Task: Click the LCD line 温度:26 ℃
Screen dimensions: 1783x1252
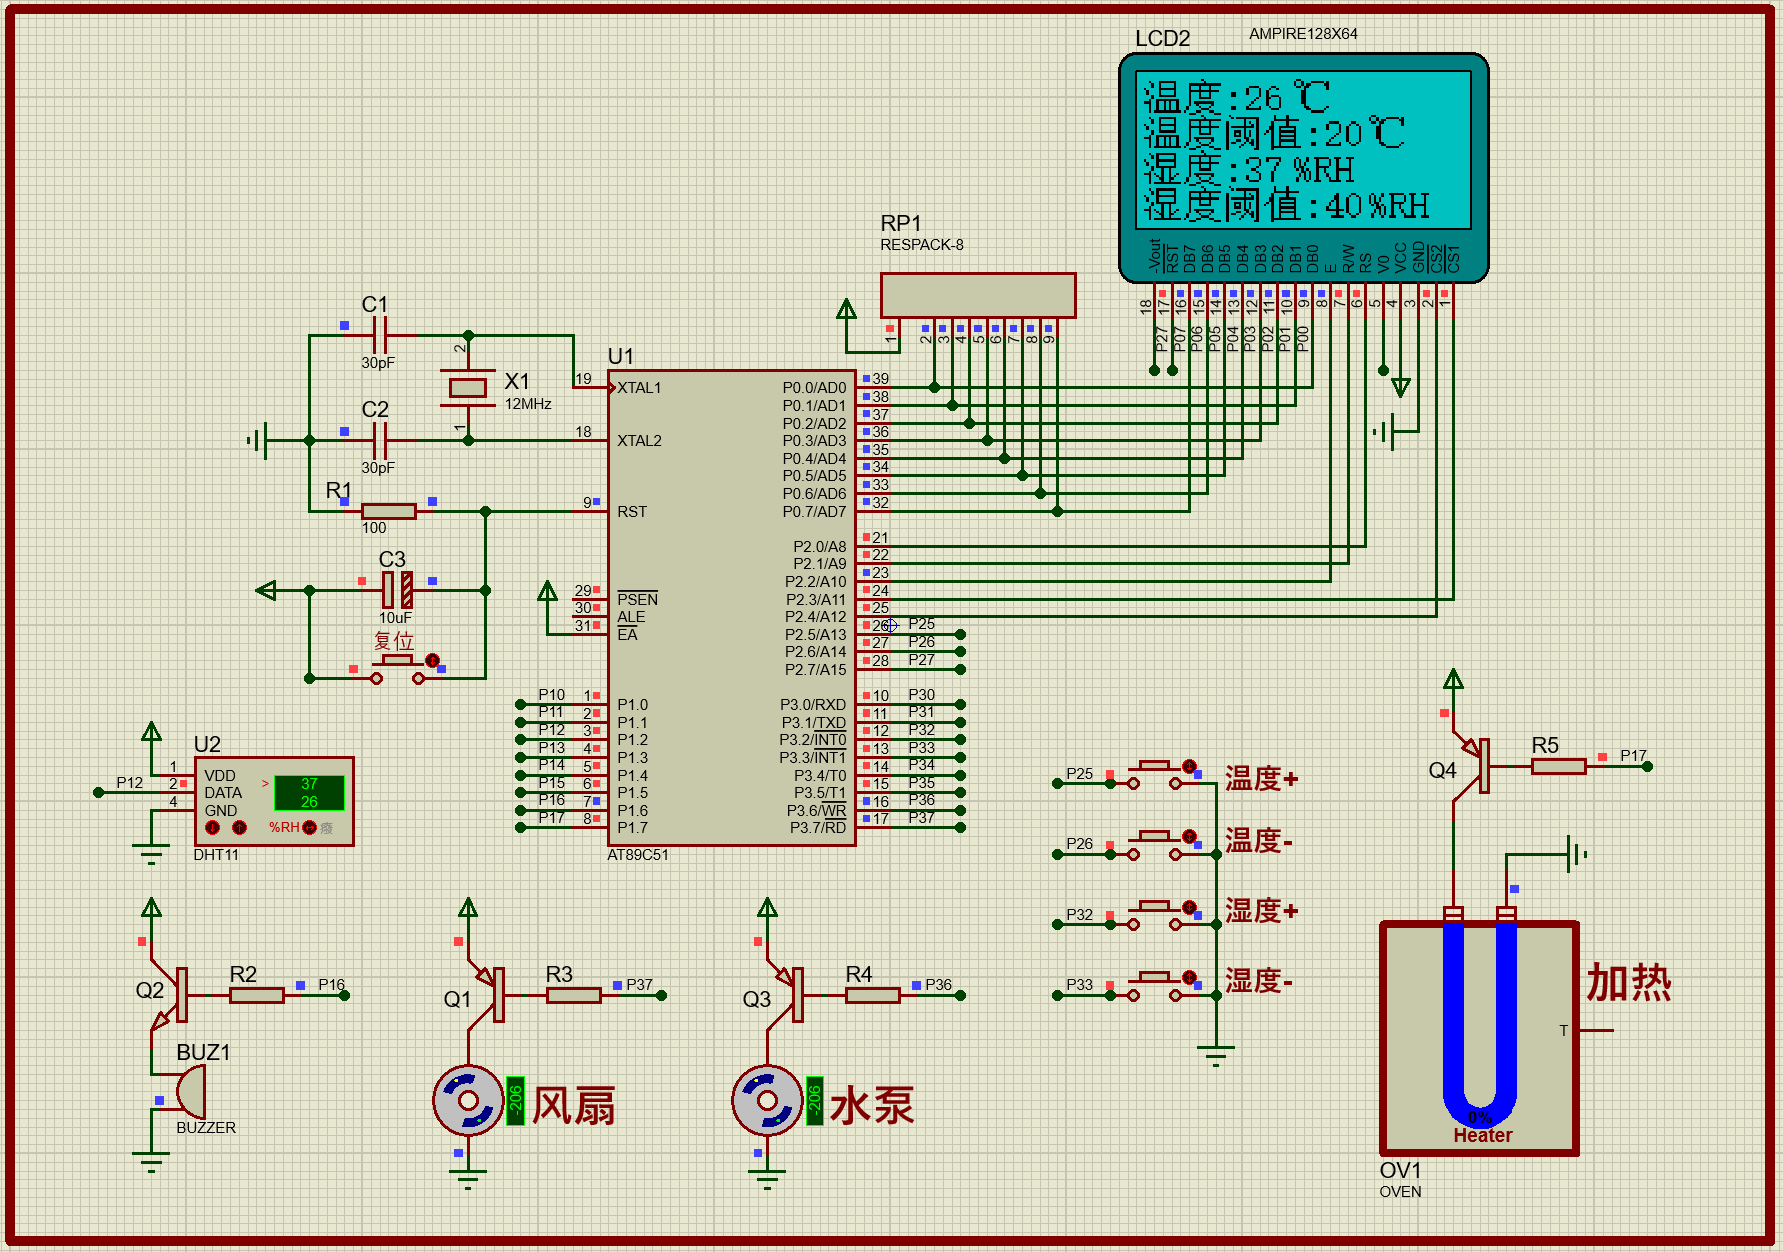Action: [1237, 97]
